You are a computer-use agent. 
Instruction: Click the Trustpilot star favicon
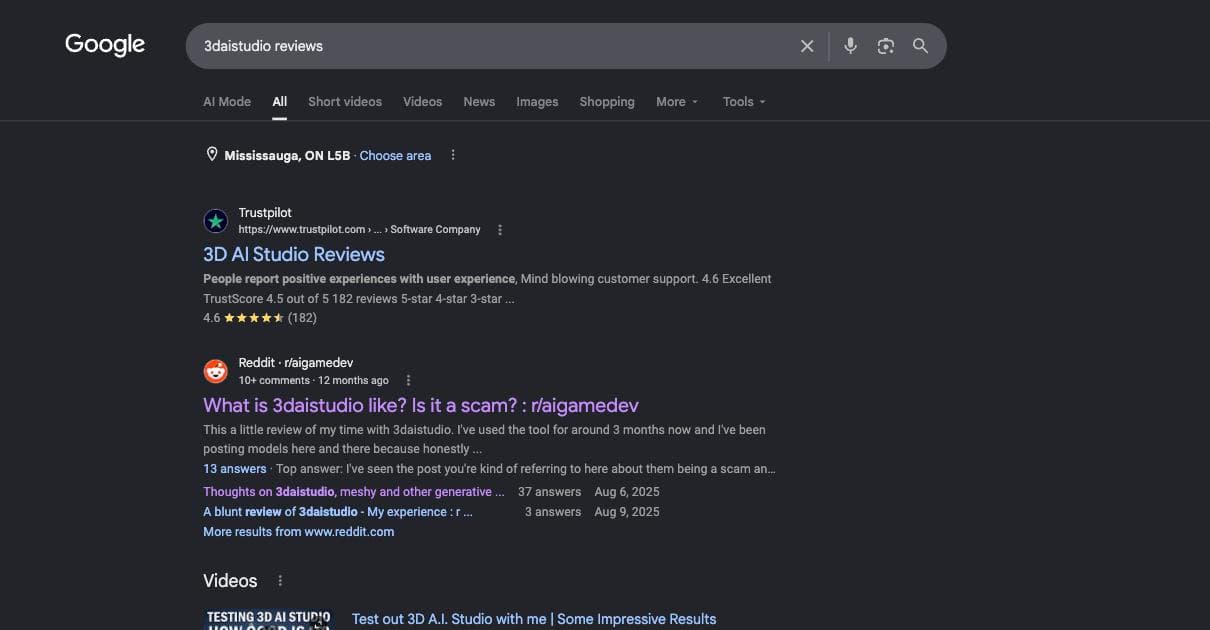click(x=216, y=221)
